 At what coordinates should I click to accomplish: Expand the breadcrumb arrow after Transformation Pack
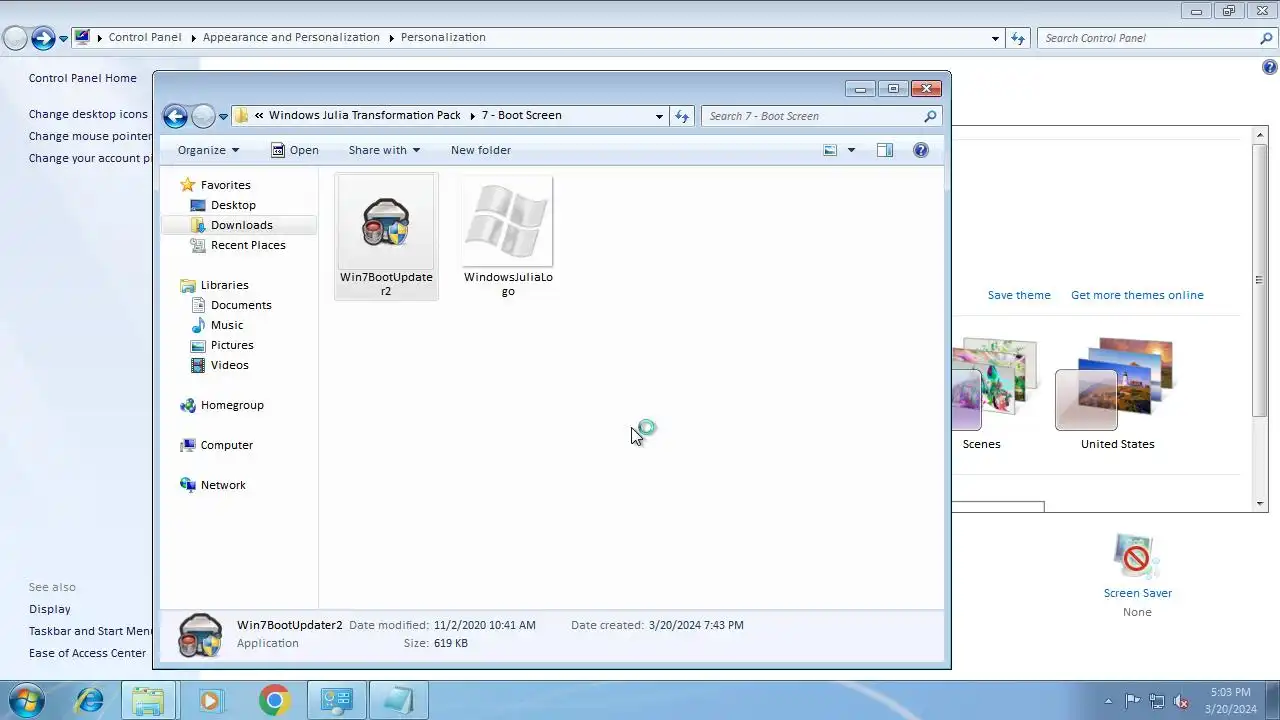pos(471,116)
